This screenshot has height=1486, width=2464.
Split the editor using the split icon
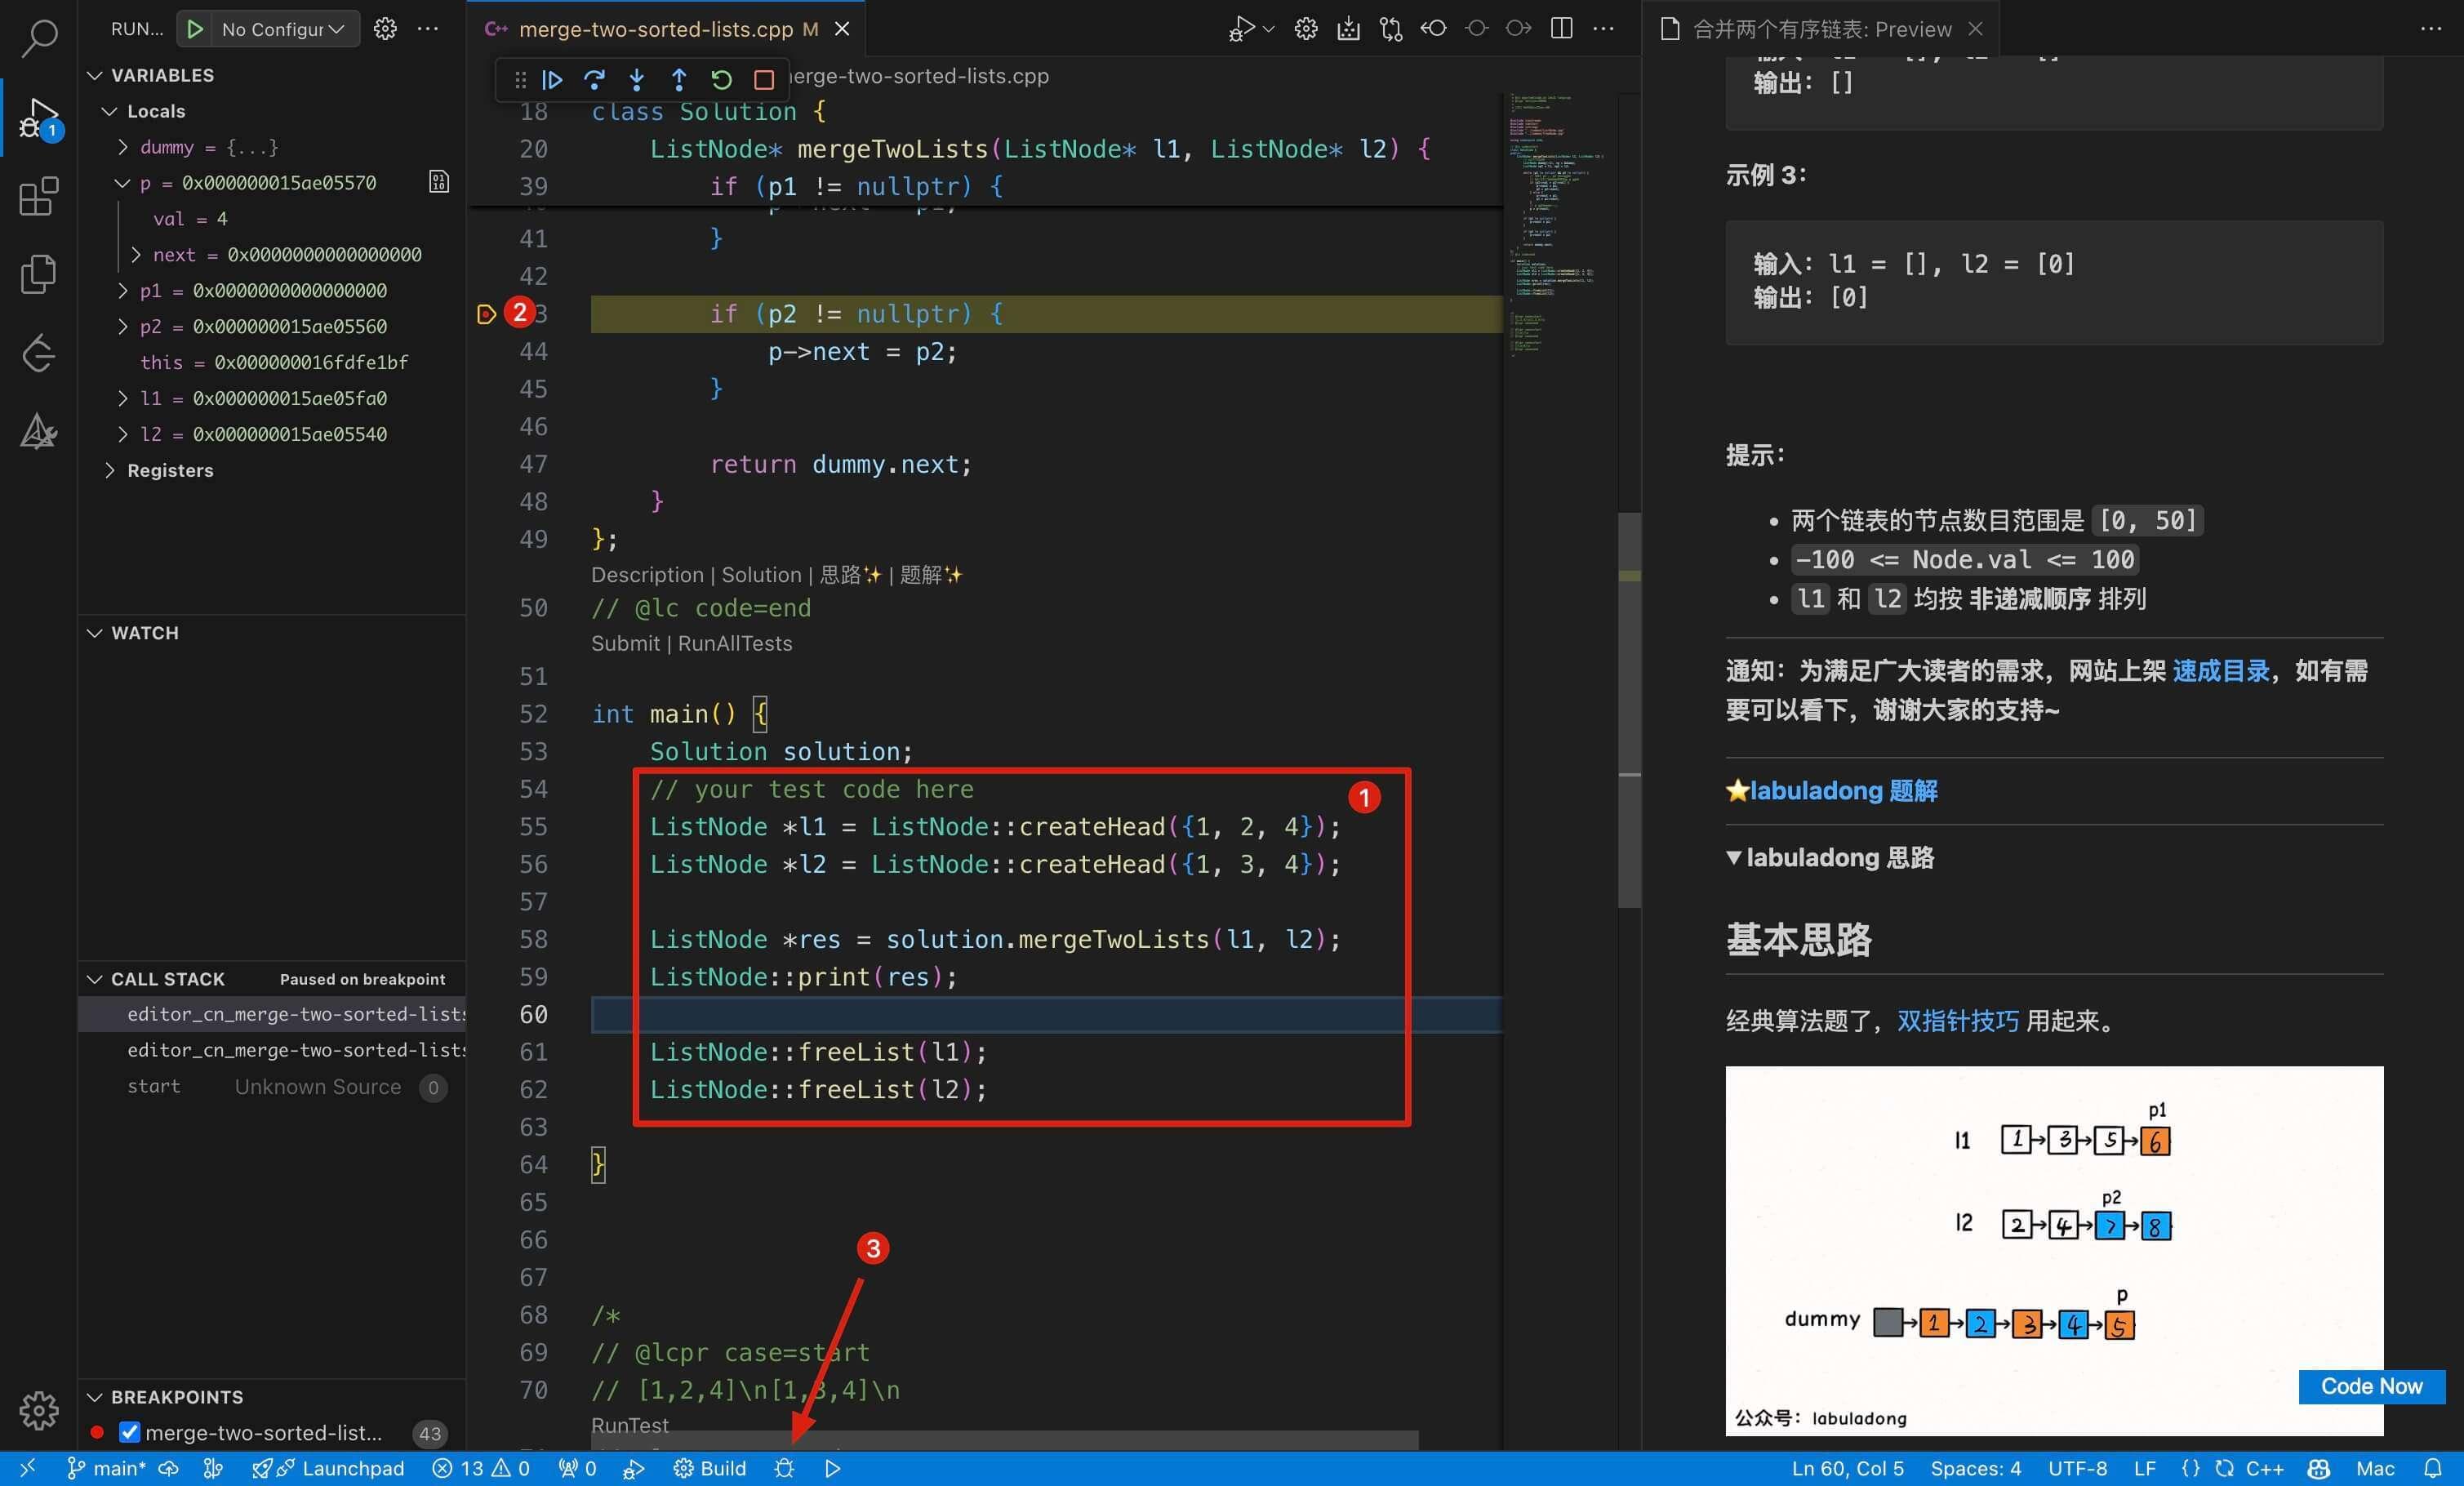tap(1561, 28)
